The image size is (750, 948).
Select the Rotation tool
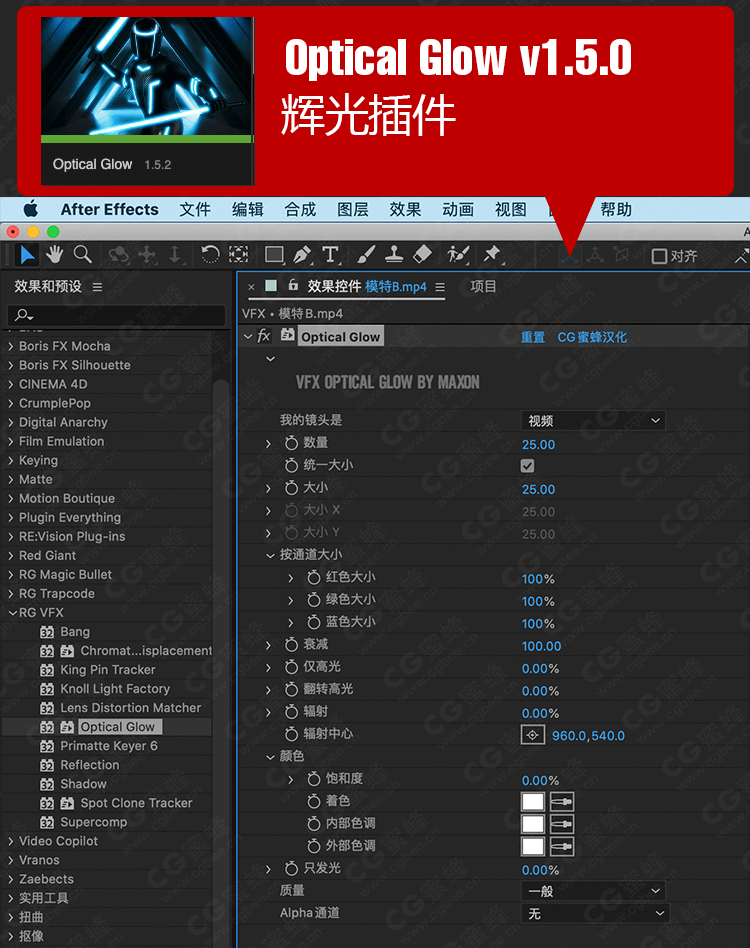point(210,255)
